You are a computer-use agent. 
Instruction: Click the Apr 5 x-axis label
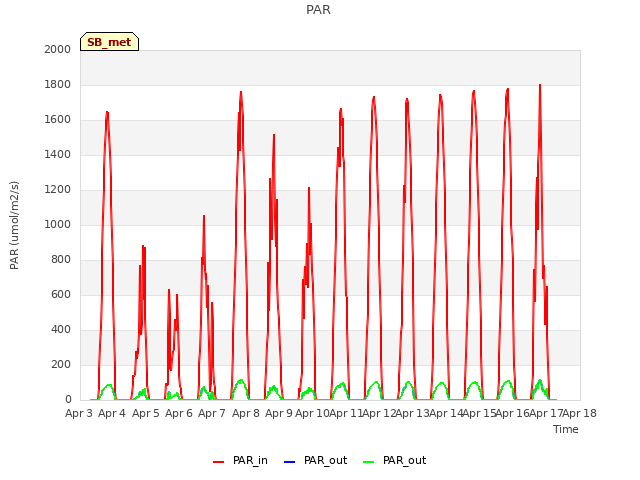point(146,413)
